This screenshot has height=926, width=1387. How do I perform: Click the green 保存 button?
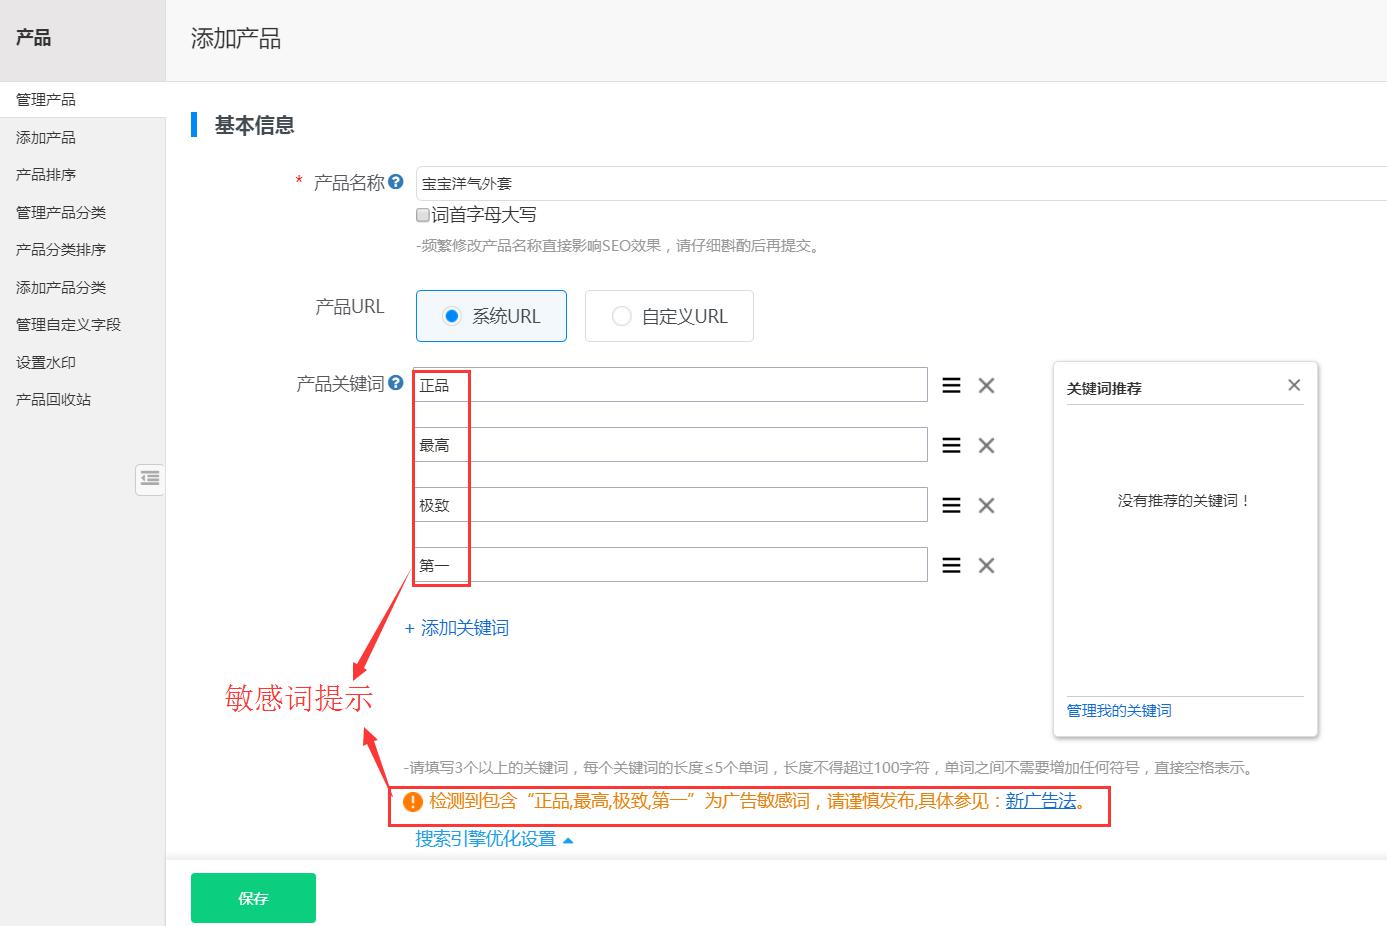[x=253, y=898]
